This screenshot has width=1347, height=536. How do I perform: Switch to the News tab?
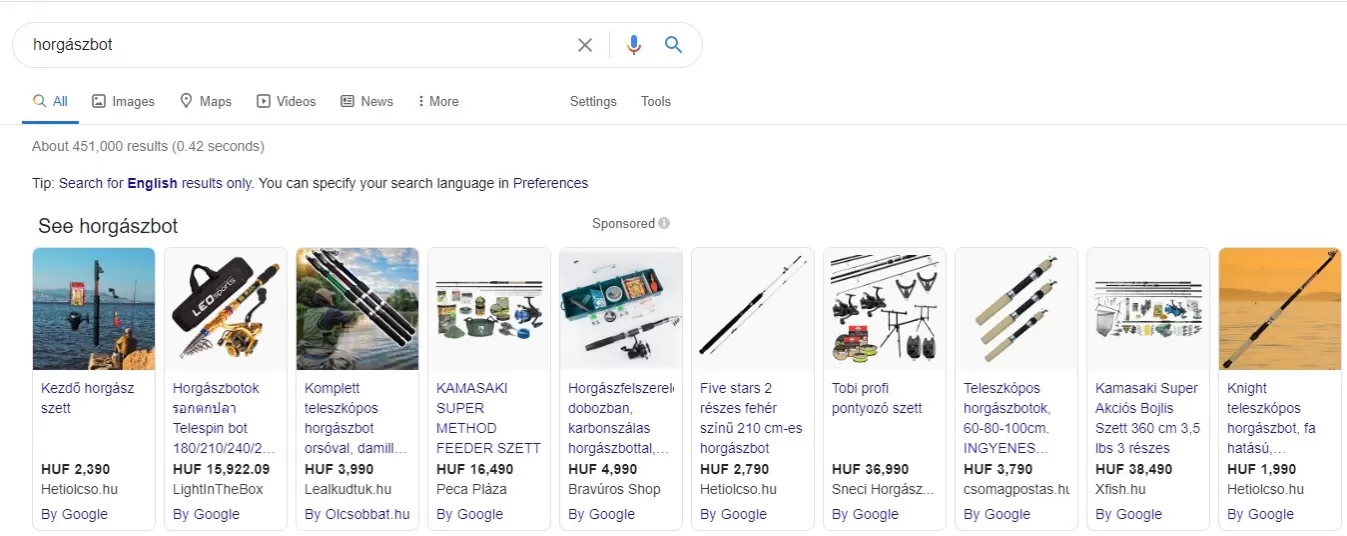click(x=367, y=101)
